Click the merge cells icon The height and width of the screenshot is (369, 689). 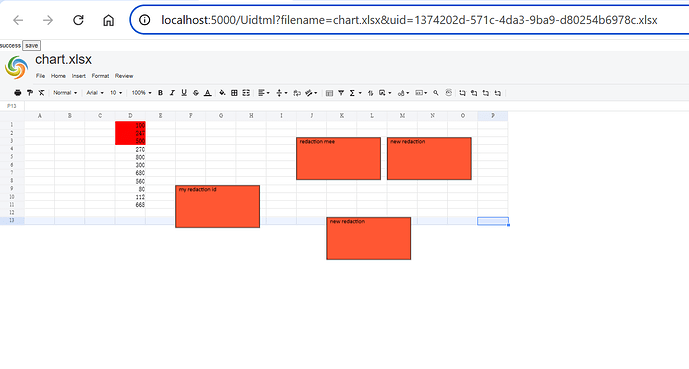(246, 93)
